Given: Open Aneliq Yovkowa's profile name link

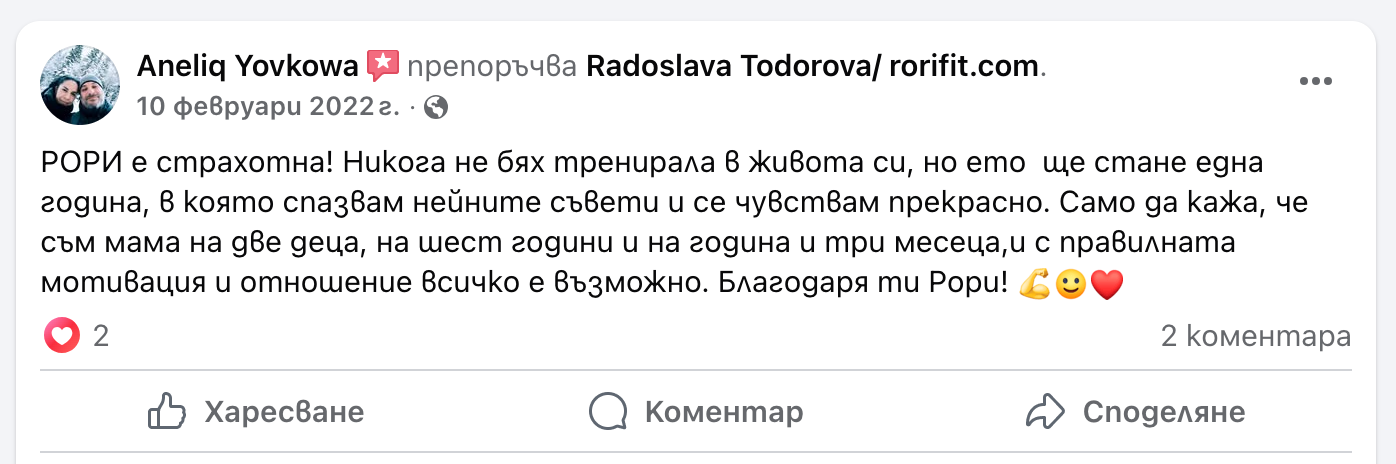Looking at the screenshot, I should (247, 67).
